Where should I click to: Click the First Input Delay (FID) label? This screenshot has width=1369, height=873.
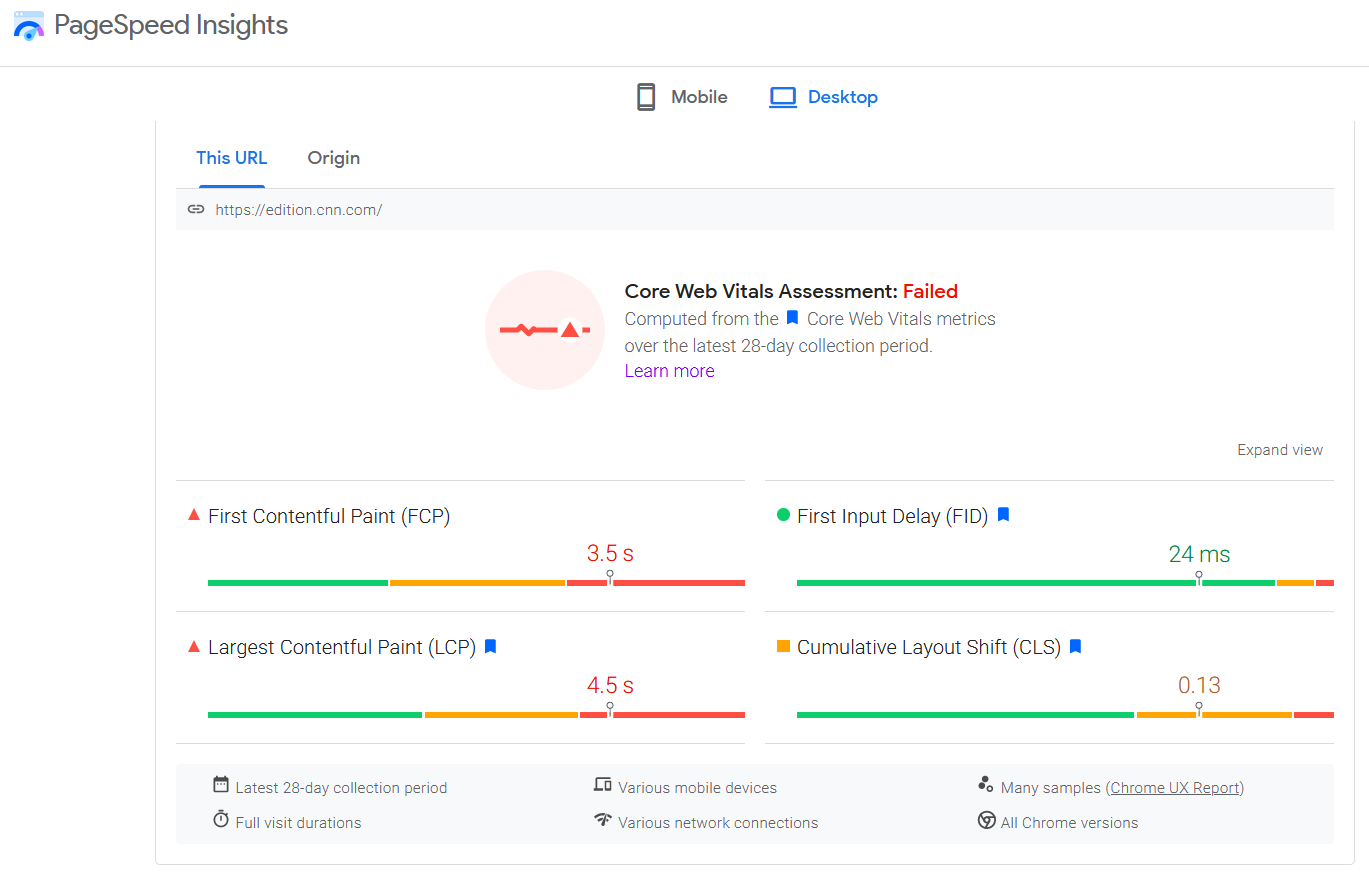coord(893,517)
